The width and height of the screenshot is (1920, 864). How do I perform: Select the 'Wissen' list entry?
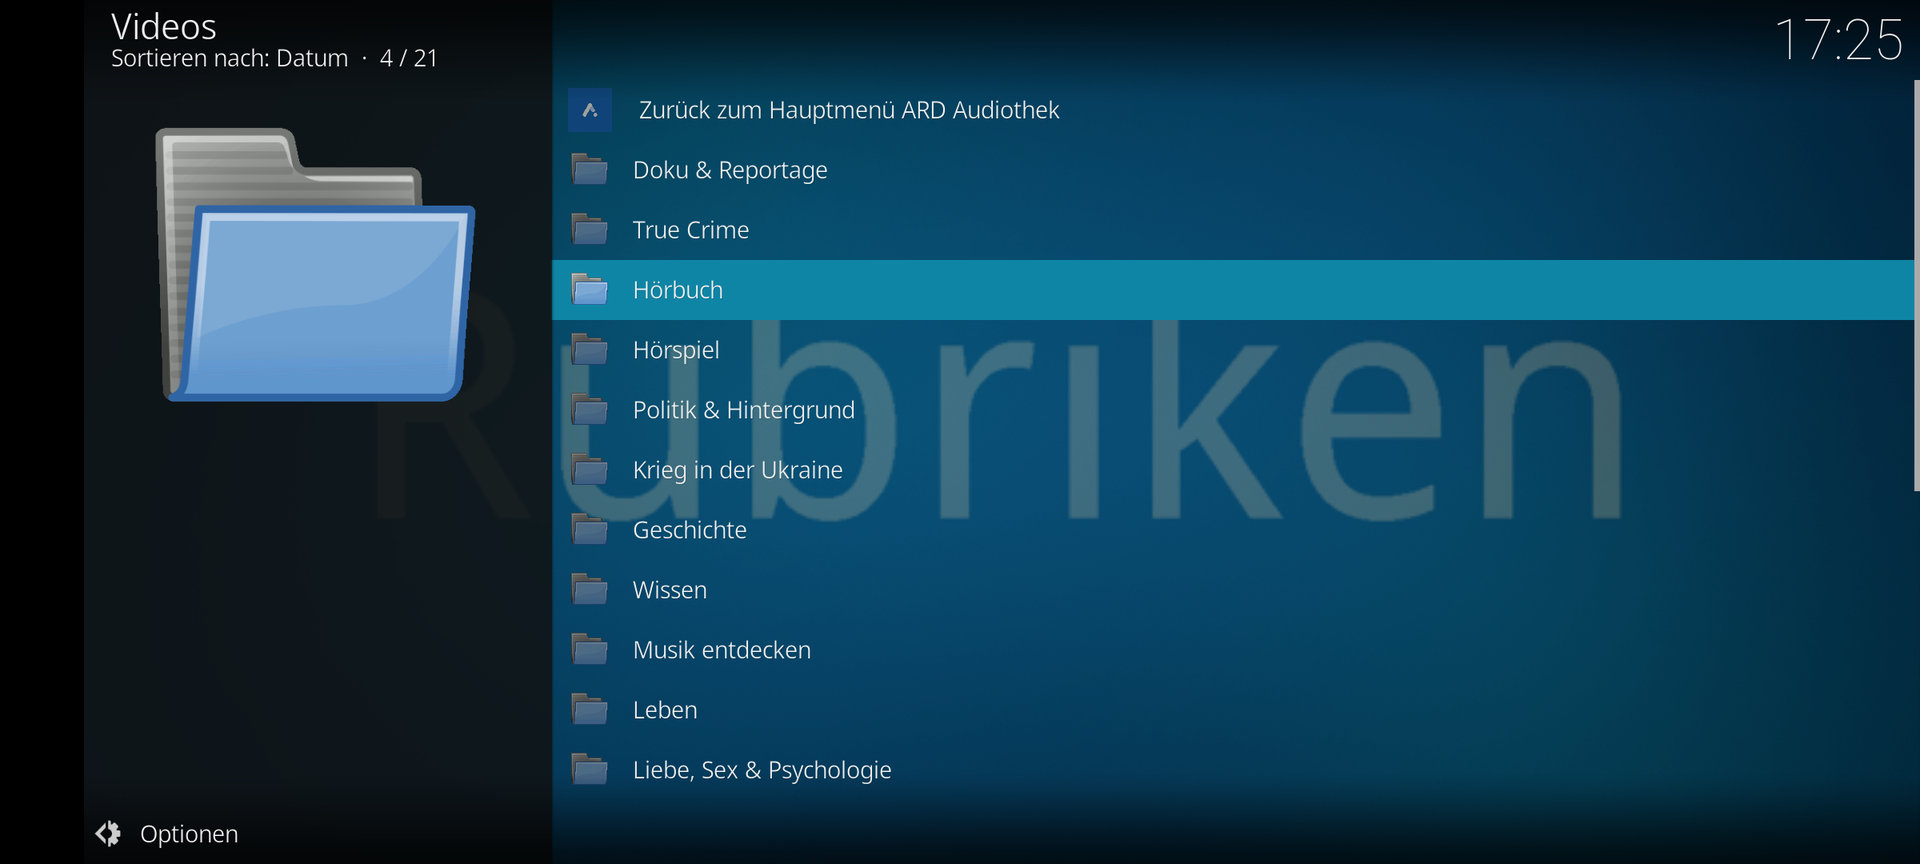click(x=1233, y=590)
